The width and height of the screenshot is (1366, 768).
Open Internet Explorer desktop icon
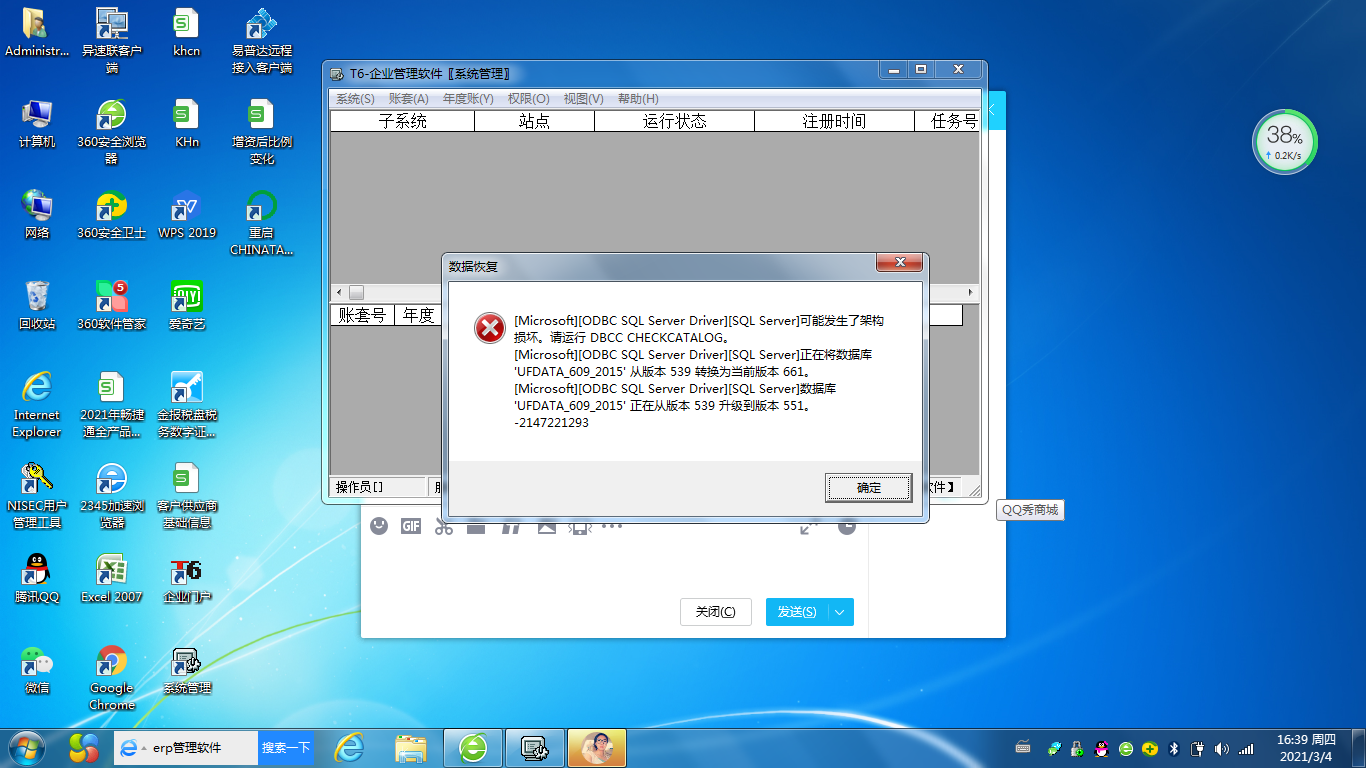pos(37,405)
